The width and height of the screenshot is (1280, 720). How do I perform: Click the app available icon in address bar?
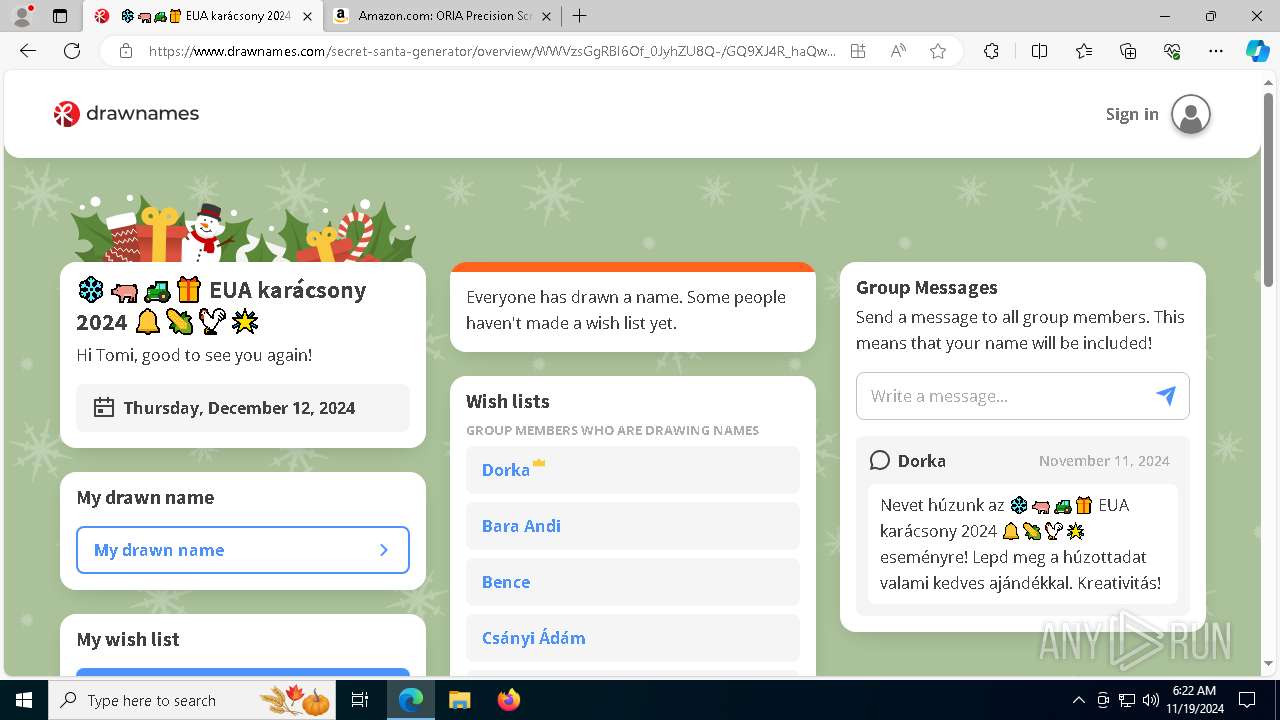[858, 51]
